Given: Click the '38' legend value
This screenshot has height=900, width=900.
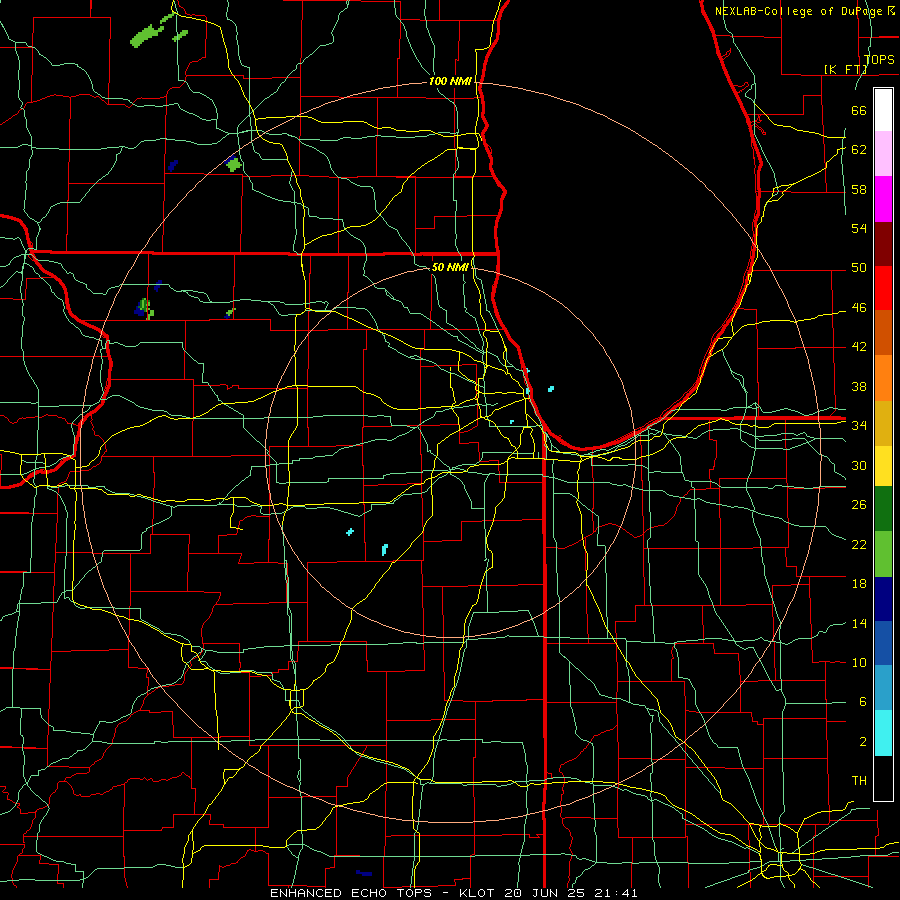Looking at the screenshot, I should pos(859,387).
